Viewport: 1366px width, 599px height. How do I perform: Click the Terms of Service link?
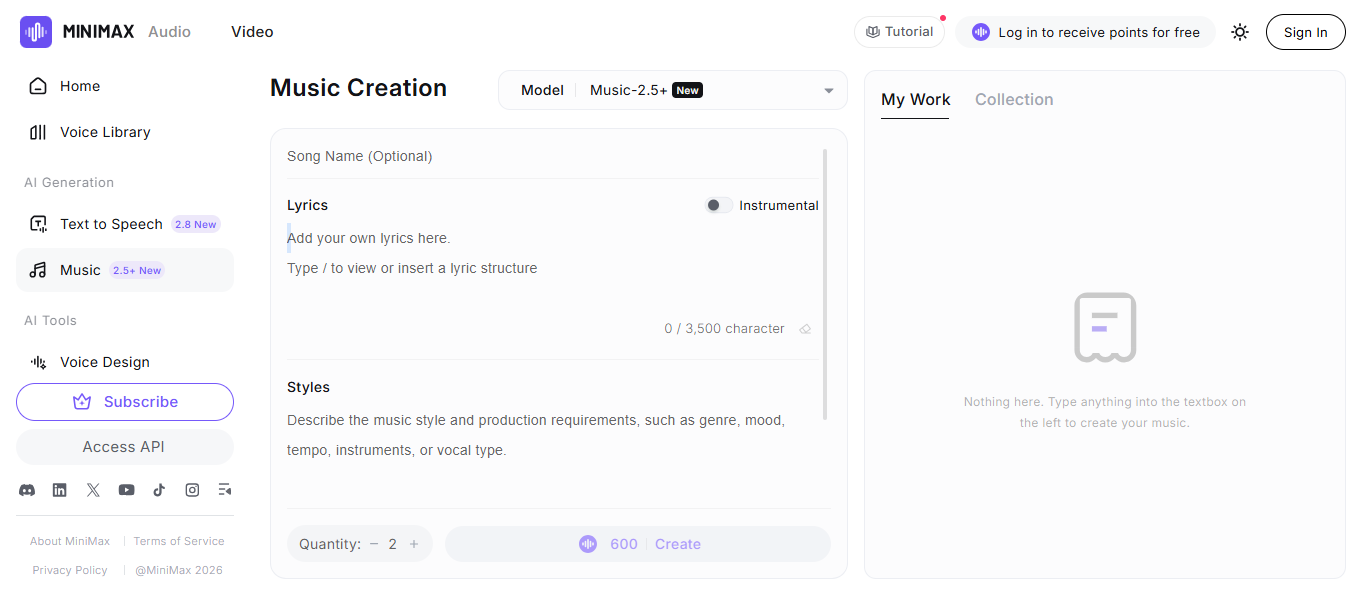(x=179, y=540)
